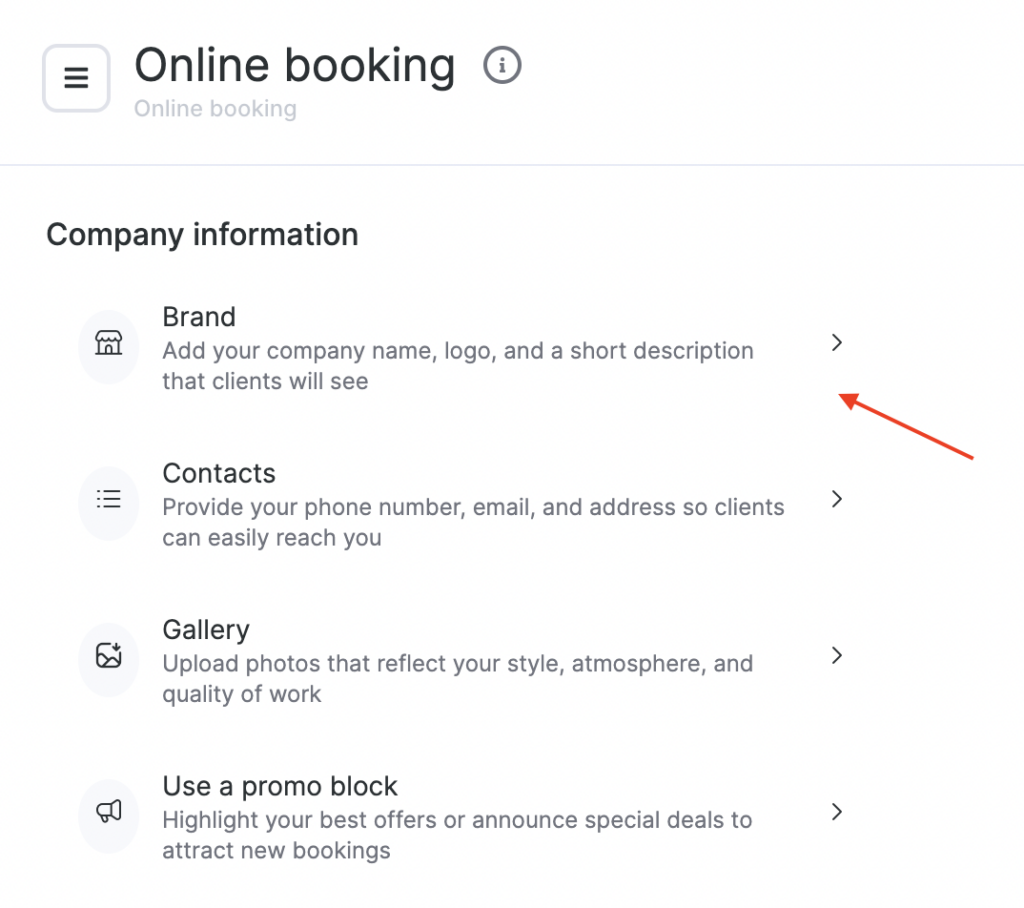Click the promo description about highlighting best offers

[x=457, y=835]
